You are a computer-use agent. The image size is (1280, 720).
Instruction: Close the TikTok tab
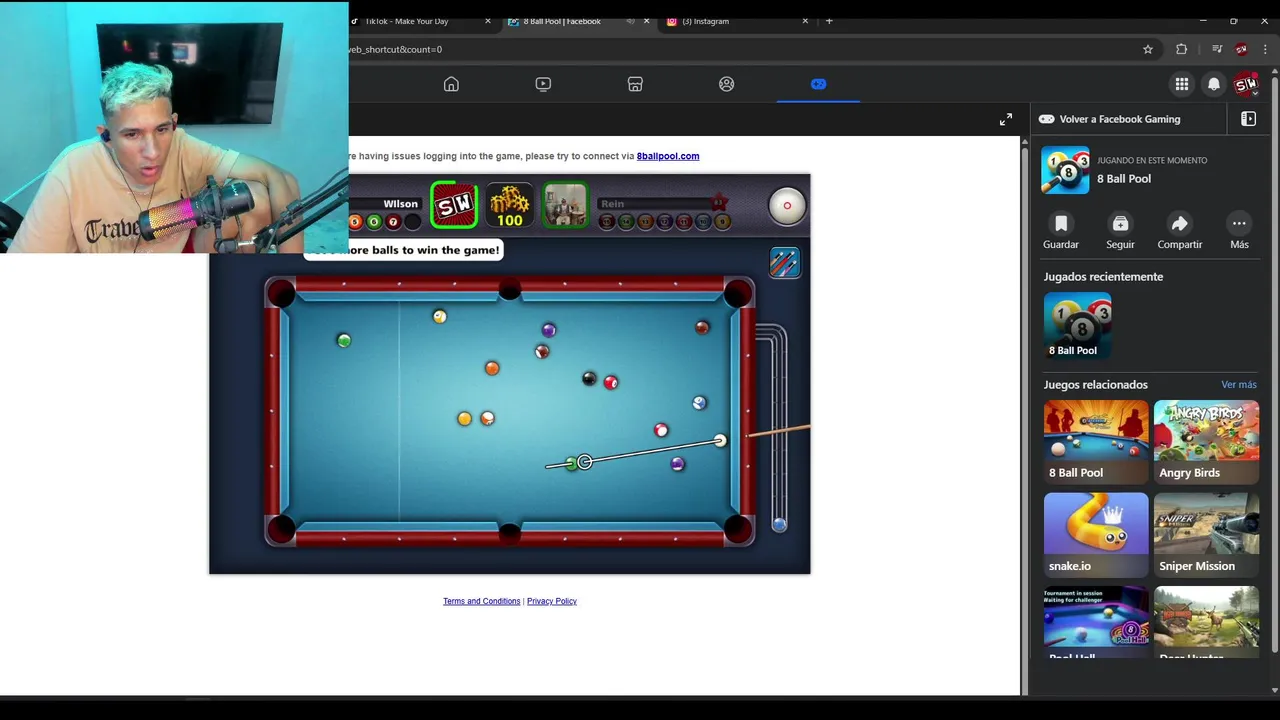tap(488, 21)
